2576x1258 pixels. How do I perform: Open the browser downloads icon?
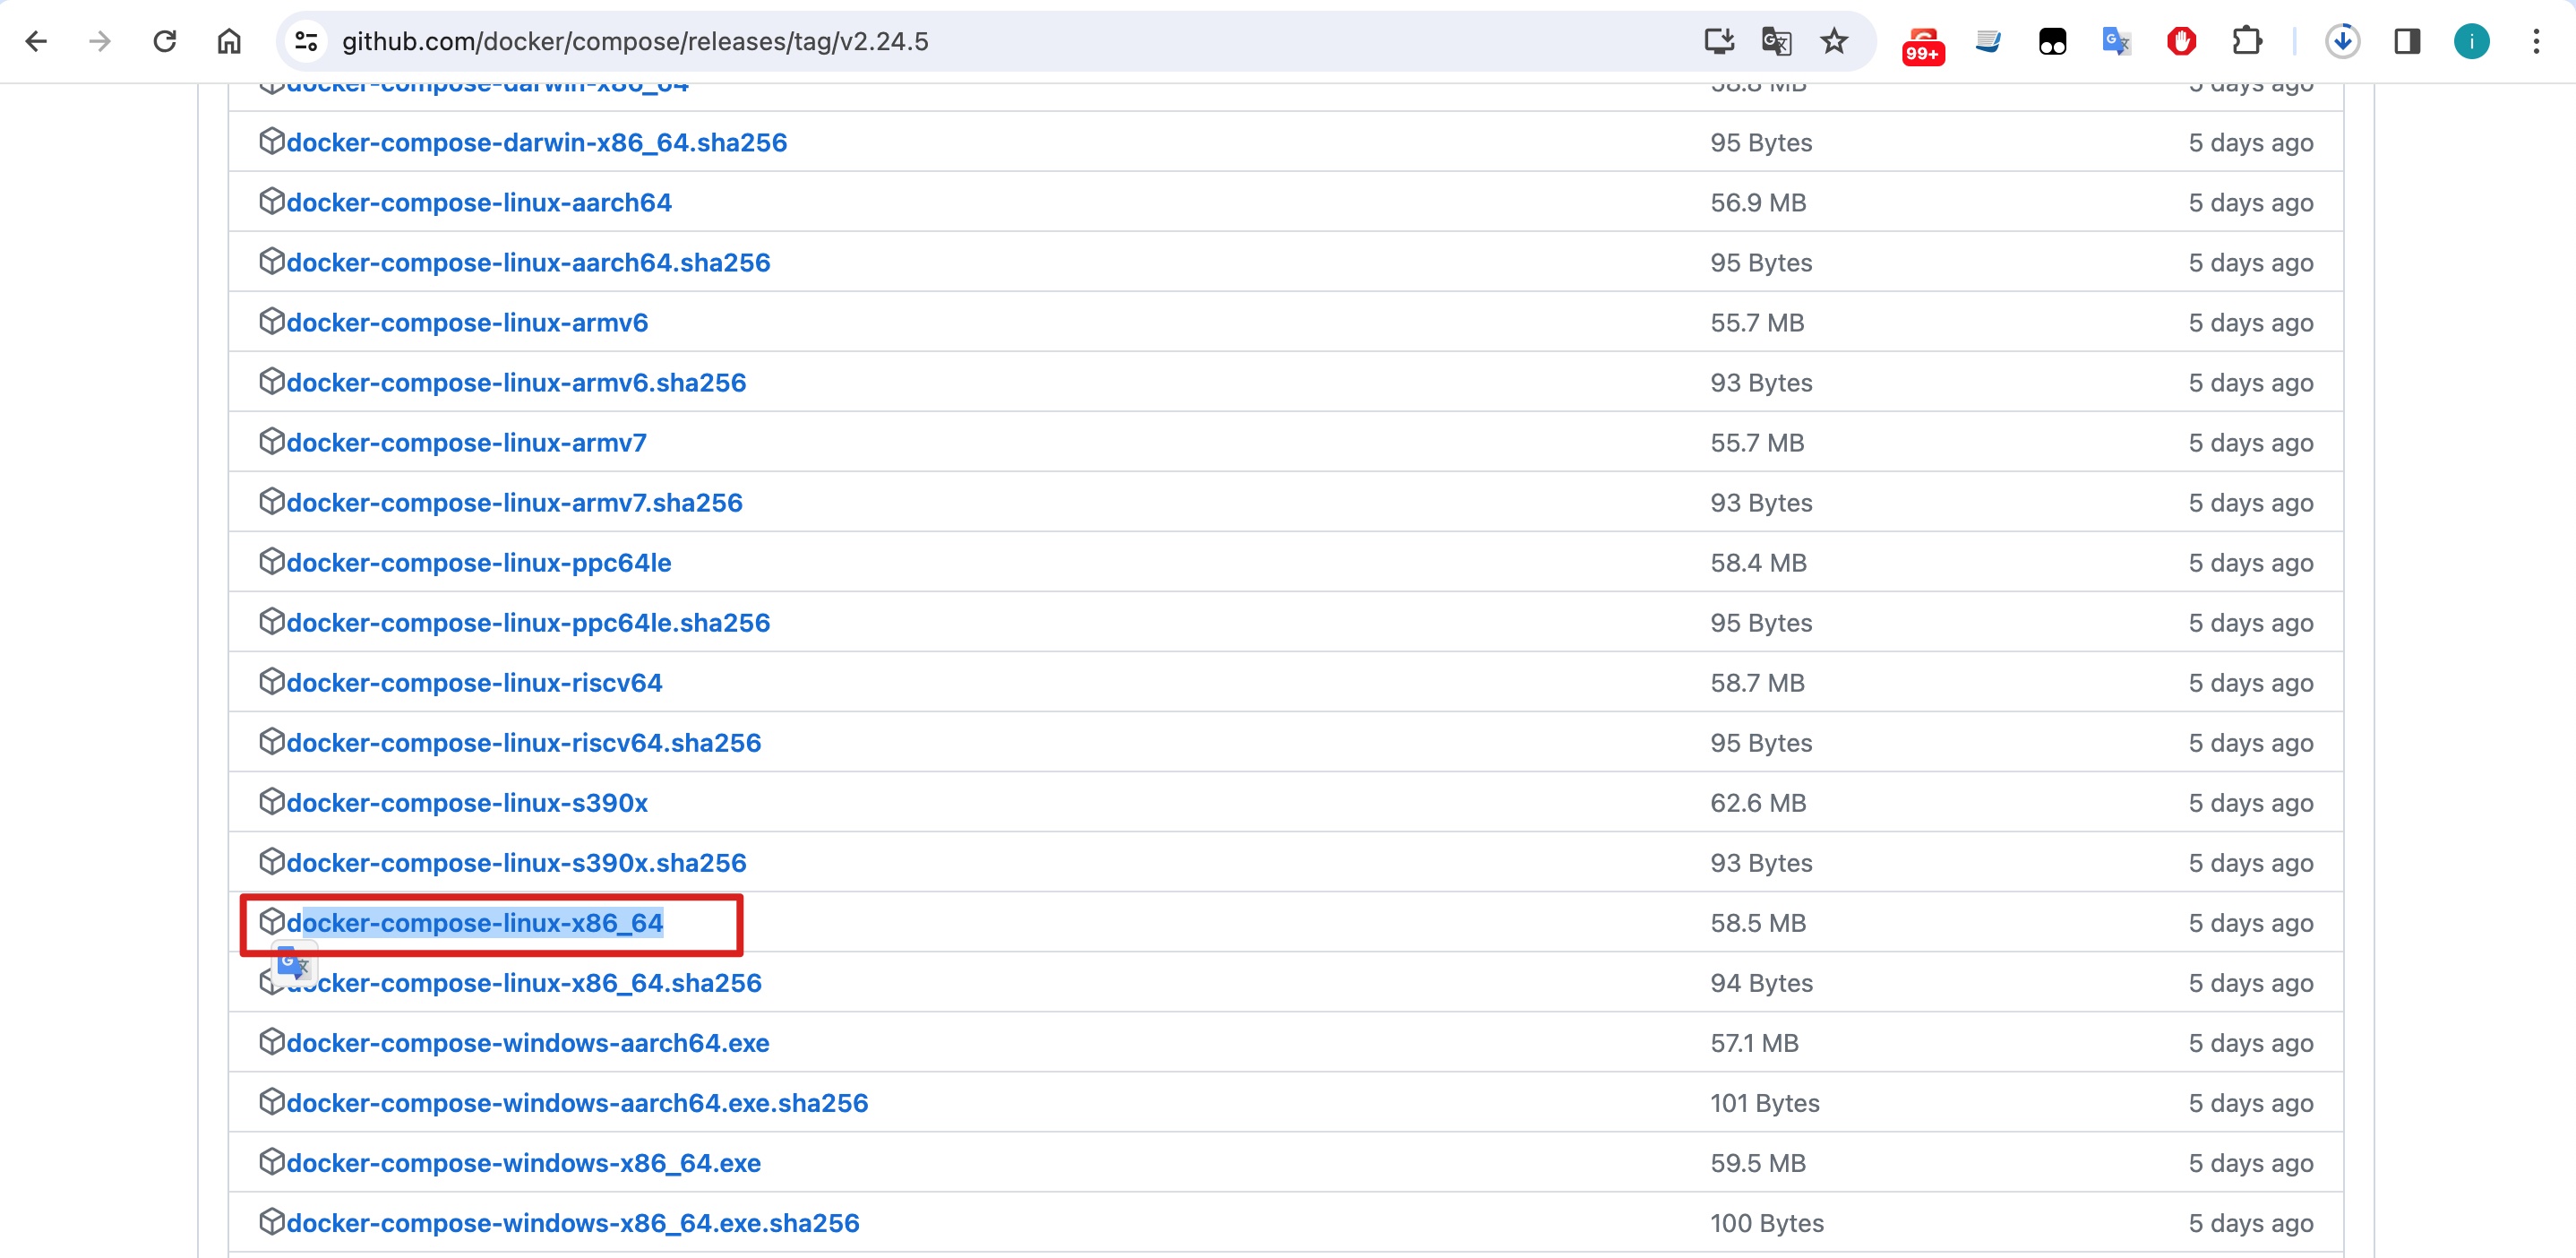click(2342, 41)
